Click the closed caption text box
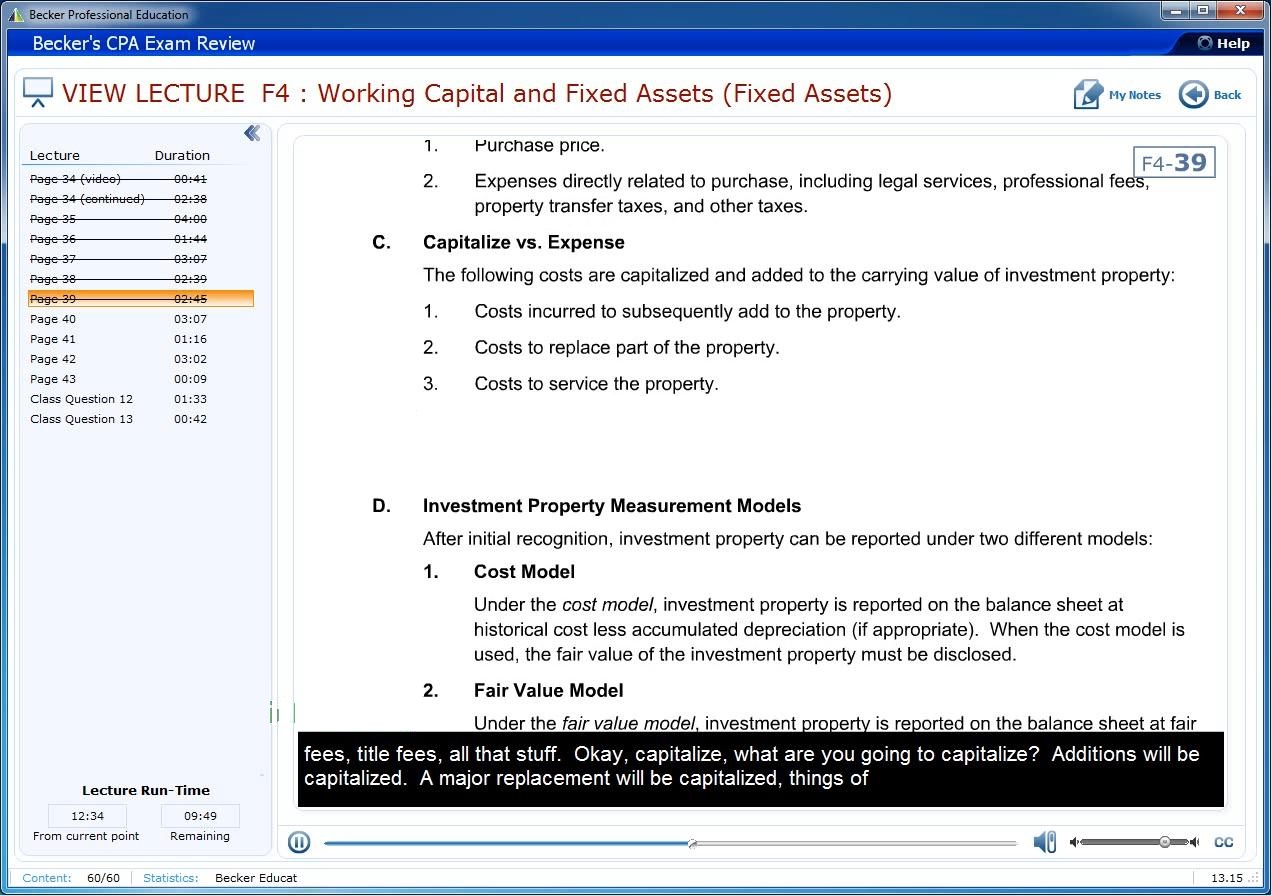This screenshot has height=896, width=1272. 761,769
